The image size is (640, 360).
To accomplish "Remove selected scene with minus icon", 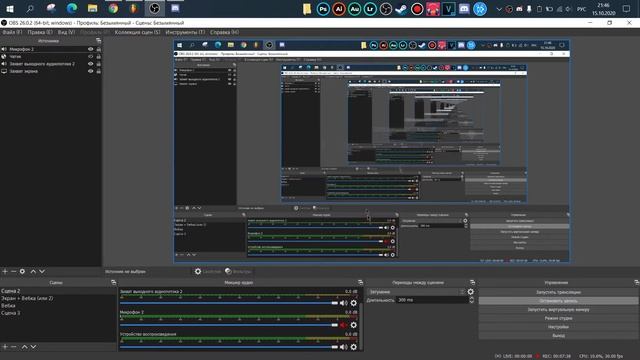I will 13,347.
